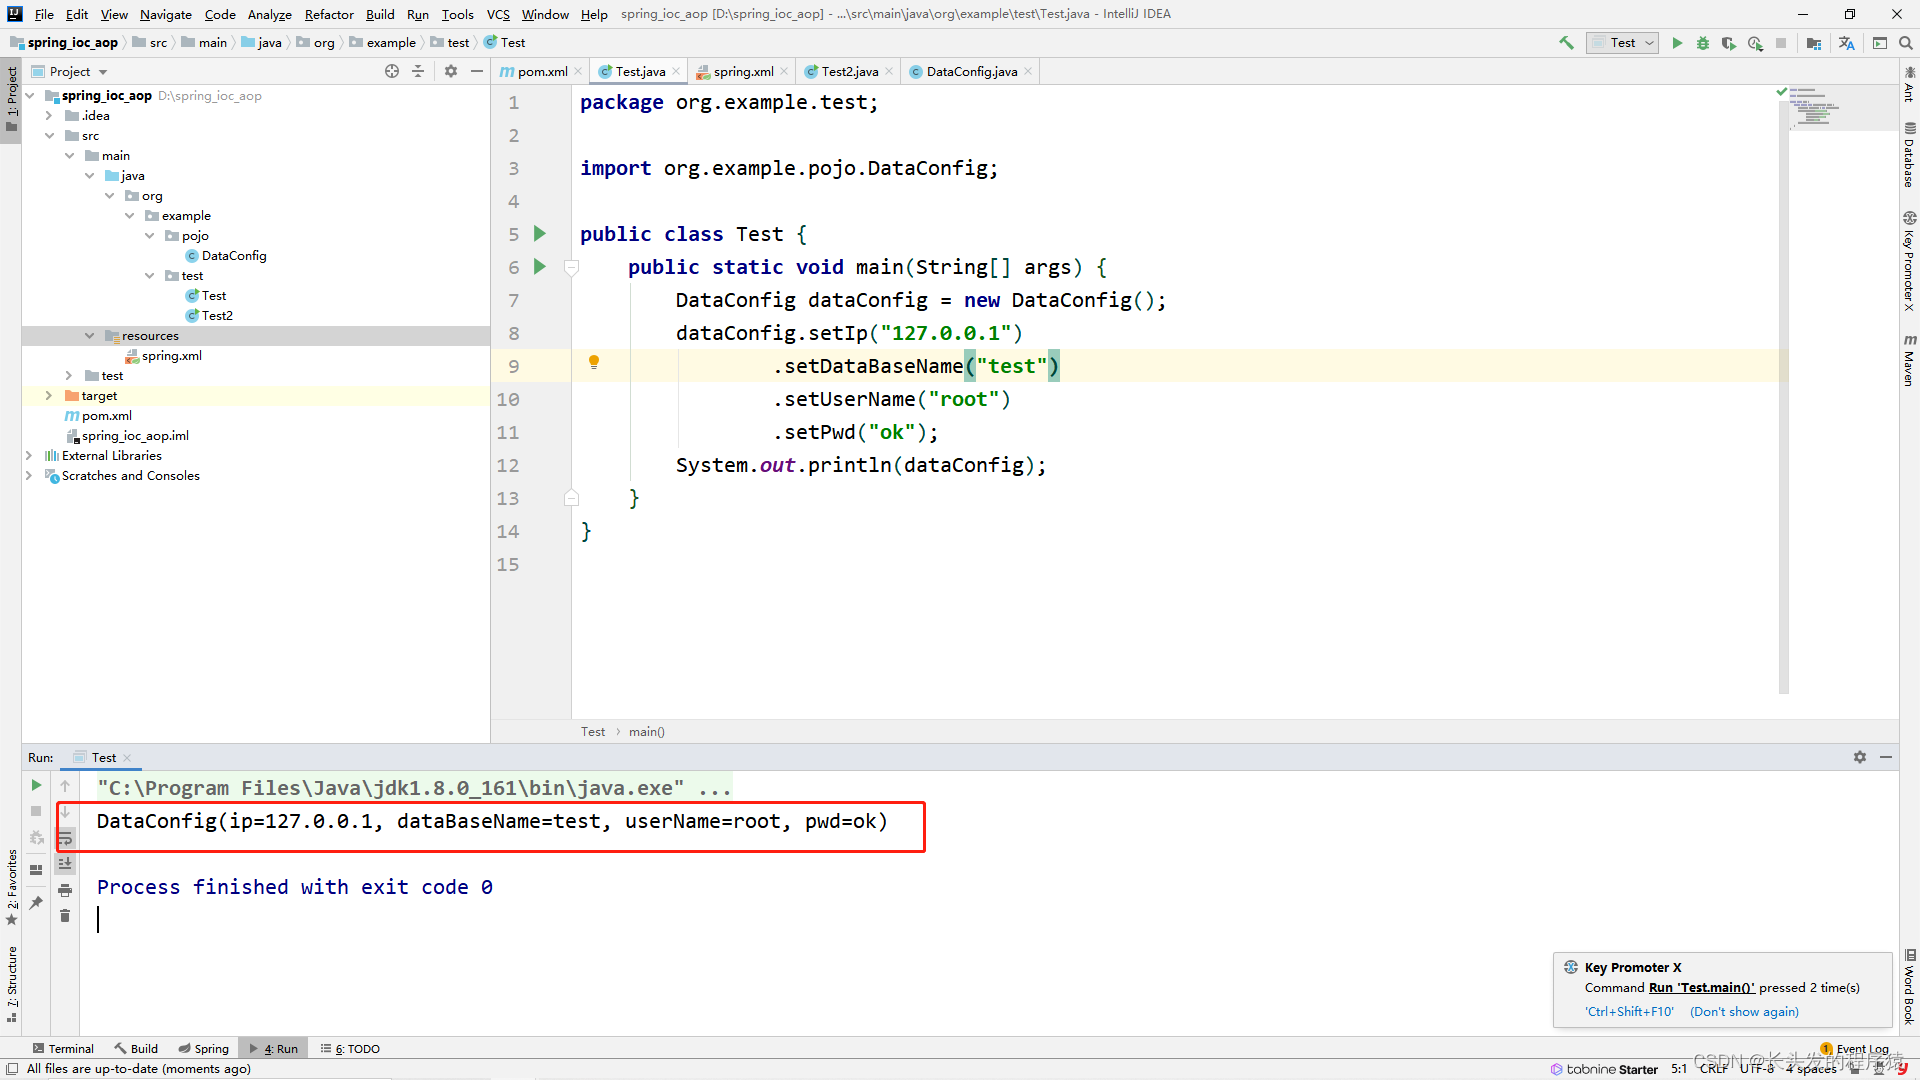
Task: Click run gutter arrow beside main method
Action: click(540, 267)
